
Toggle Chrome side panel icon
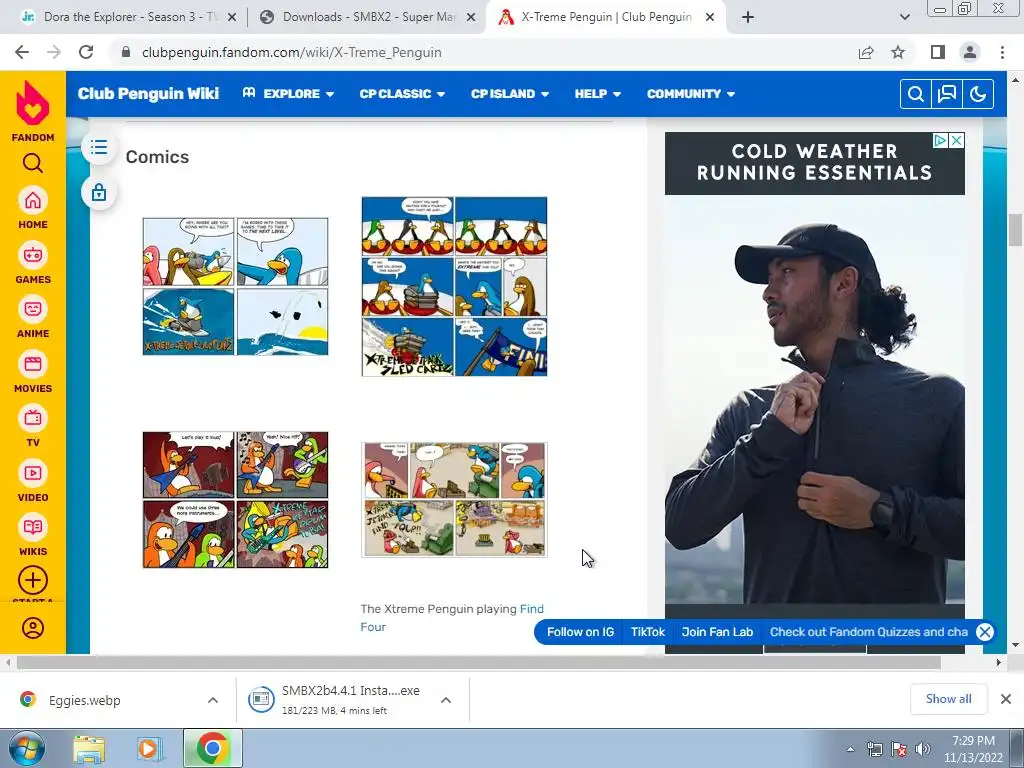click(938, 52)
